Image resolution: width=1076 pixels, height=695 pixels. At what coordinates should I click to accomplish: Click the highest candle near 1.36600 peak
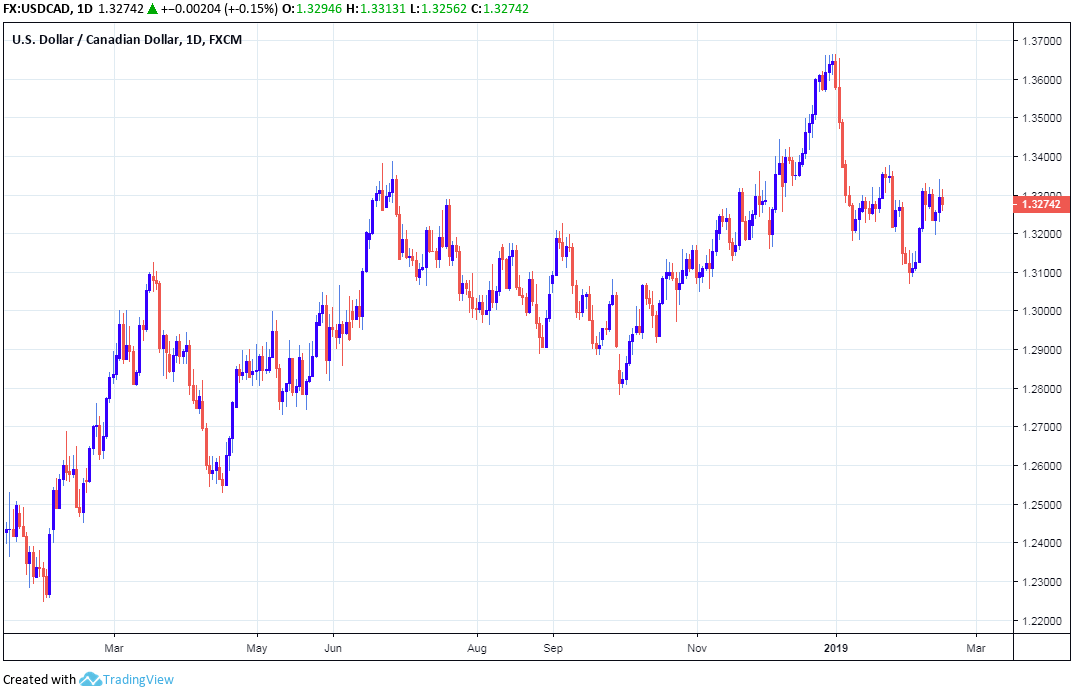pyautogui.click(x=832, y=66)
